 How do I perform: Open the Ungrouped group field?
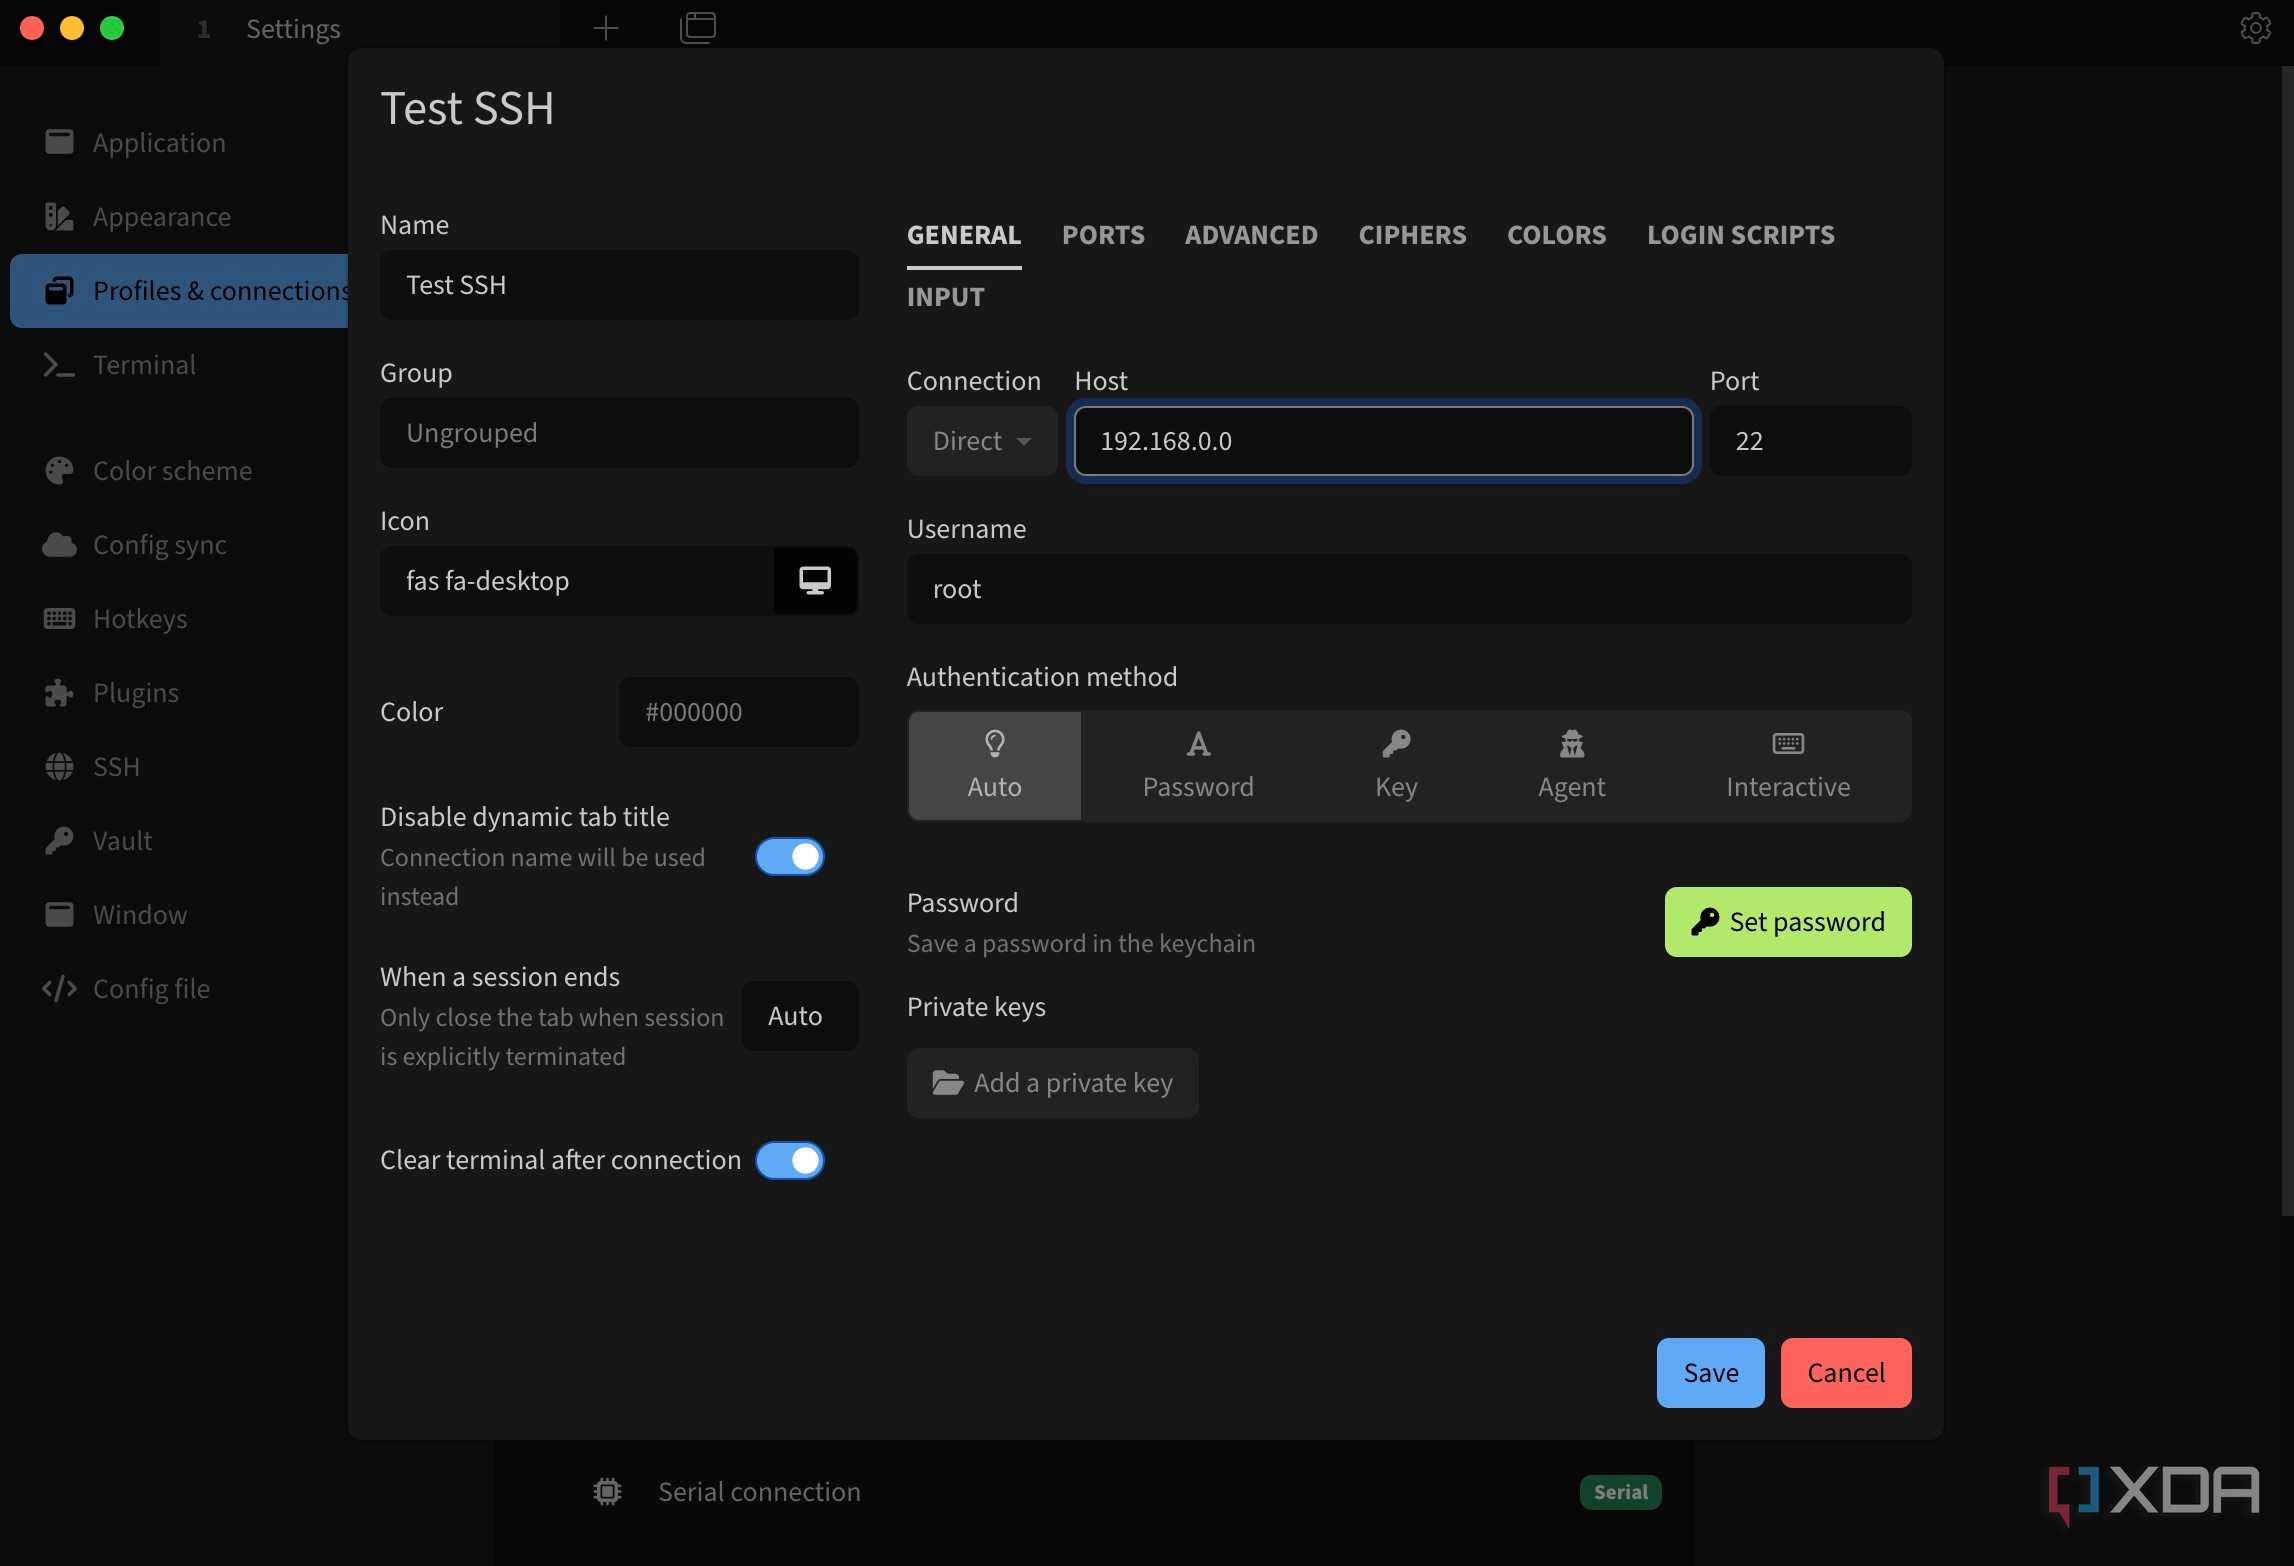619,433
